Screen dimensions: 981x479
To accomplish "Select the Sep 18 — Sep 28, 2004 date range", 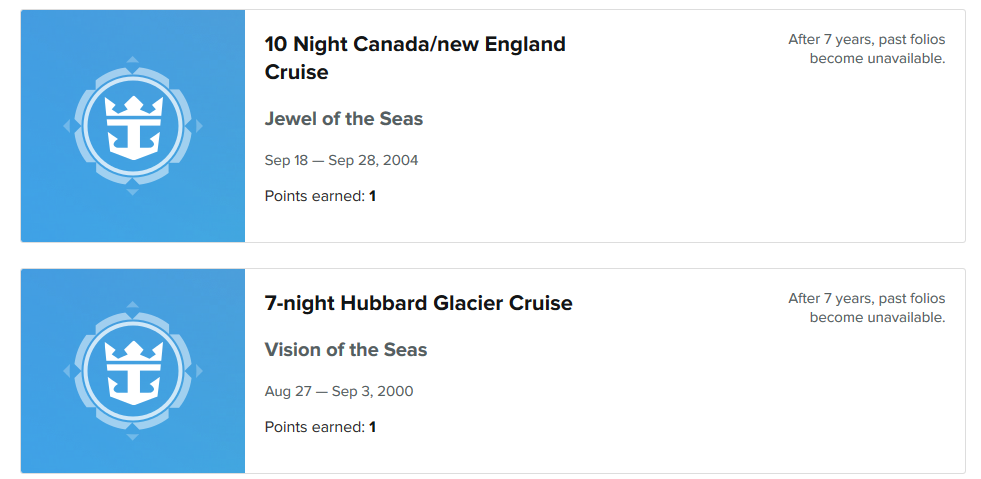I will pos(341,161).
